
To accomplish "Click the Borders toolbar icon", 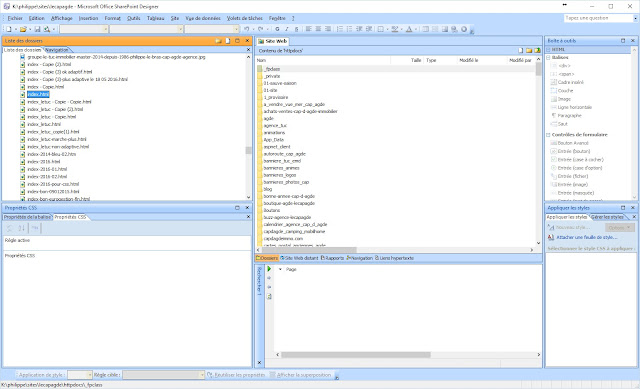I will tap(381, 29).
